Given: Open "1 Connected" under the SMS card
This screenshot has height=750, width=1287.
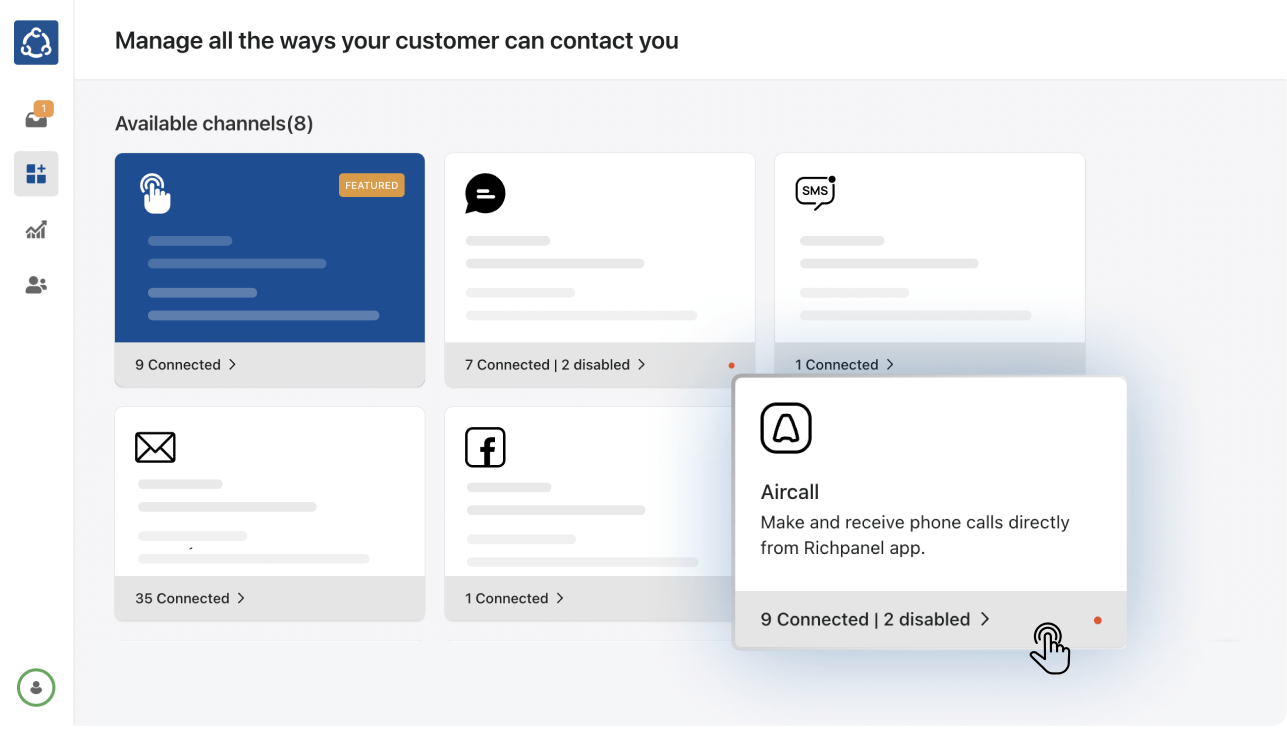Looking at the screenshot, I should click(x=845, y=365).
